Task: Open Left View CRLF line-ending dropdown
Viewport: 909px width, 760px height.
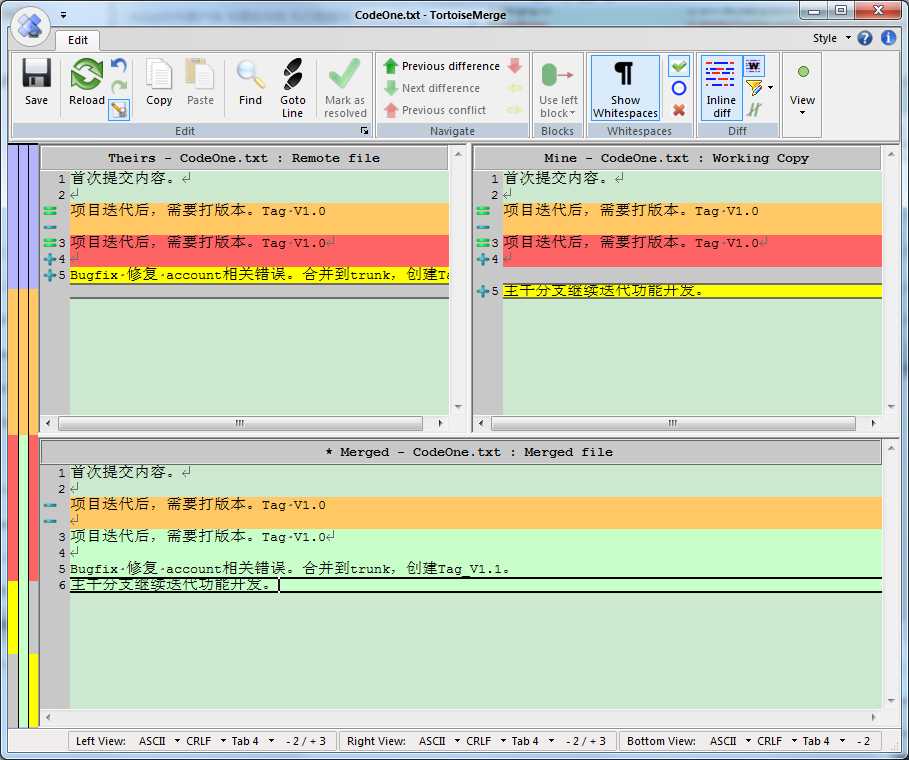Action: [x=205, y=741]
